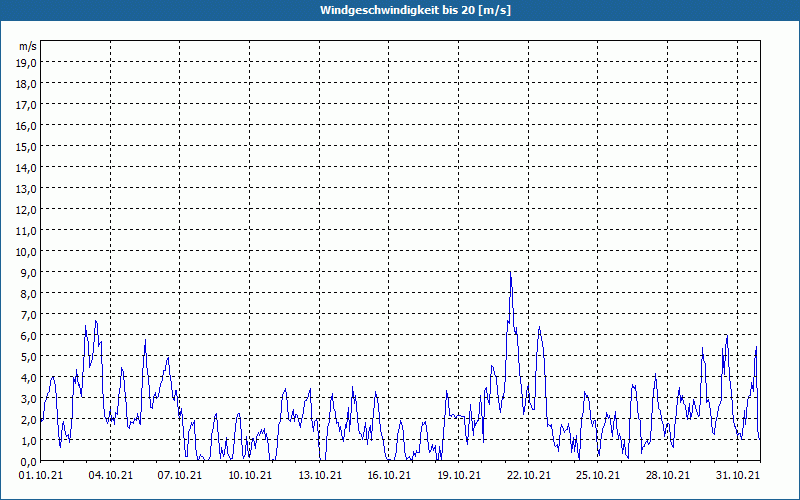
Task: Click the 16.10.21 date label
Action: pos(389,475)
